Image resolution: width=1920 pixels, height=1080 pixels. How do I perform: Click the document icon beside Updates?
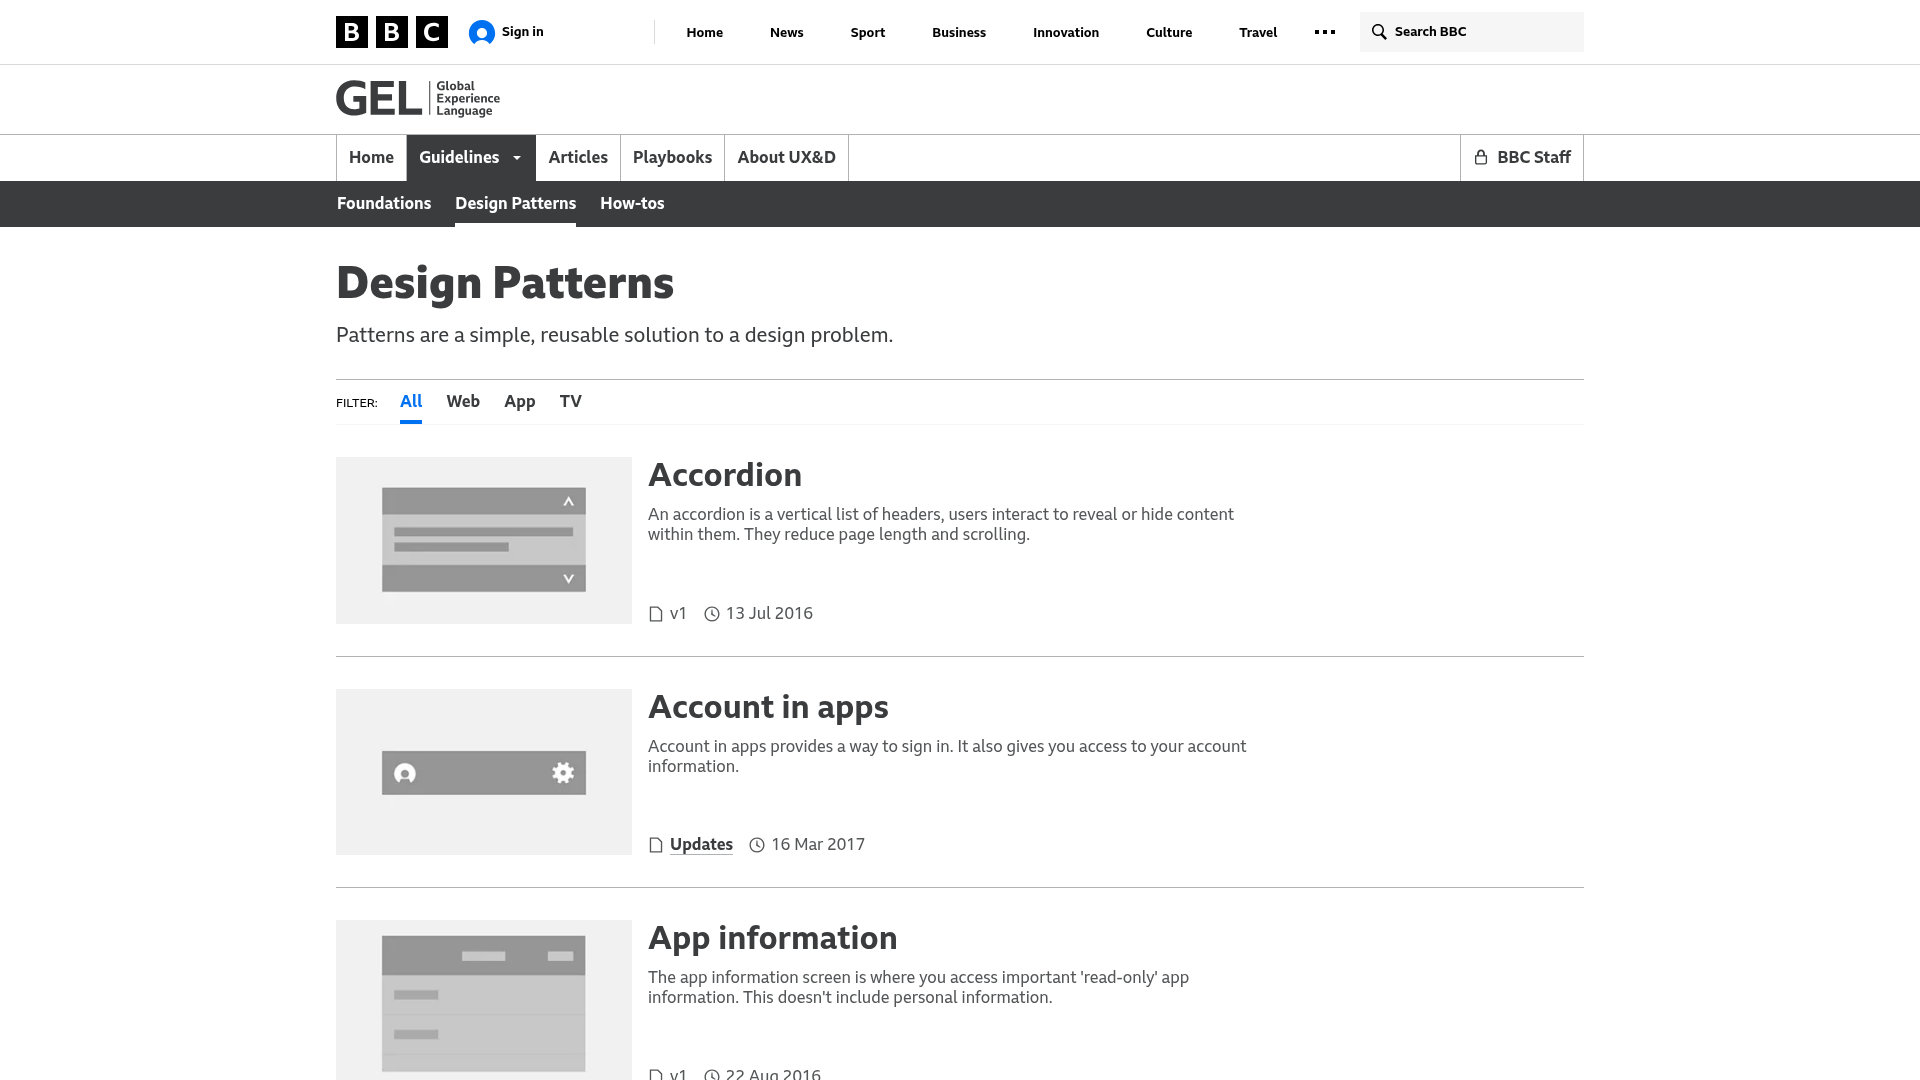pos(656,845)
